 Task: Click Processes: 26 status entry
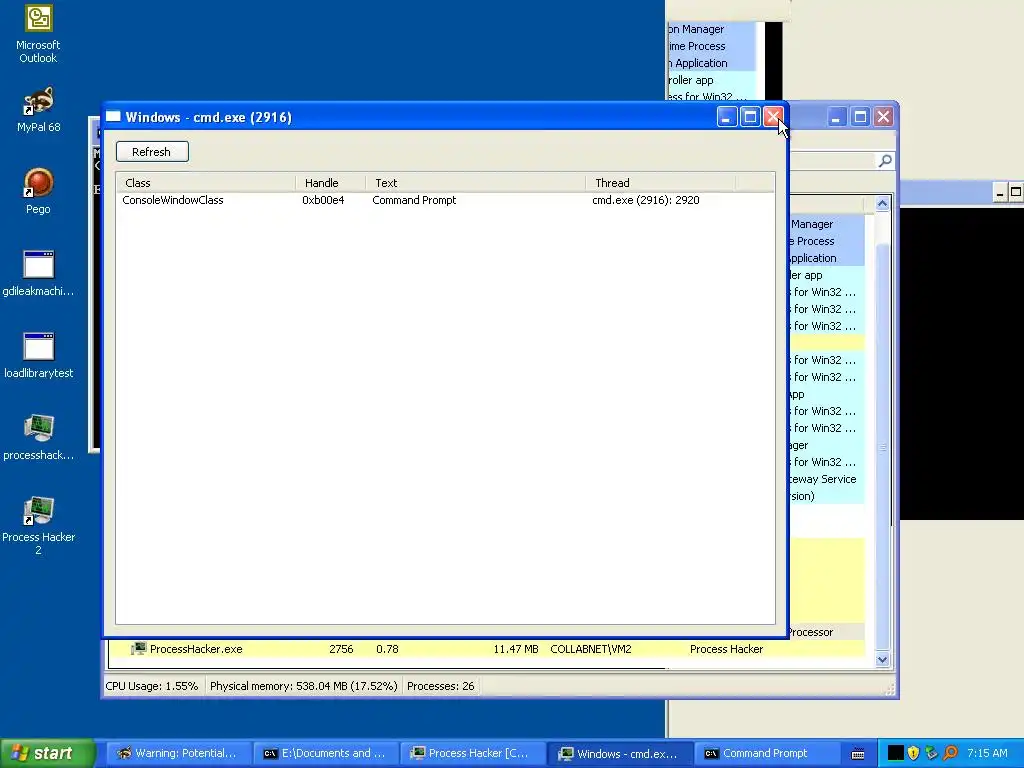pos(440,686)
